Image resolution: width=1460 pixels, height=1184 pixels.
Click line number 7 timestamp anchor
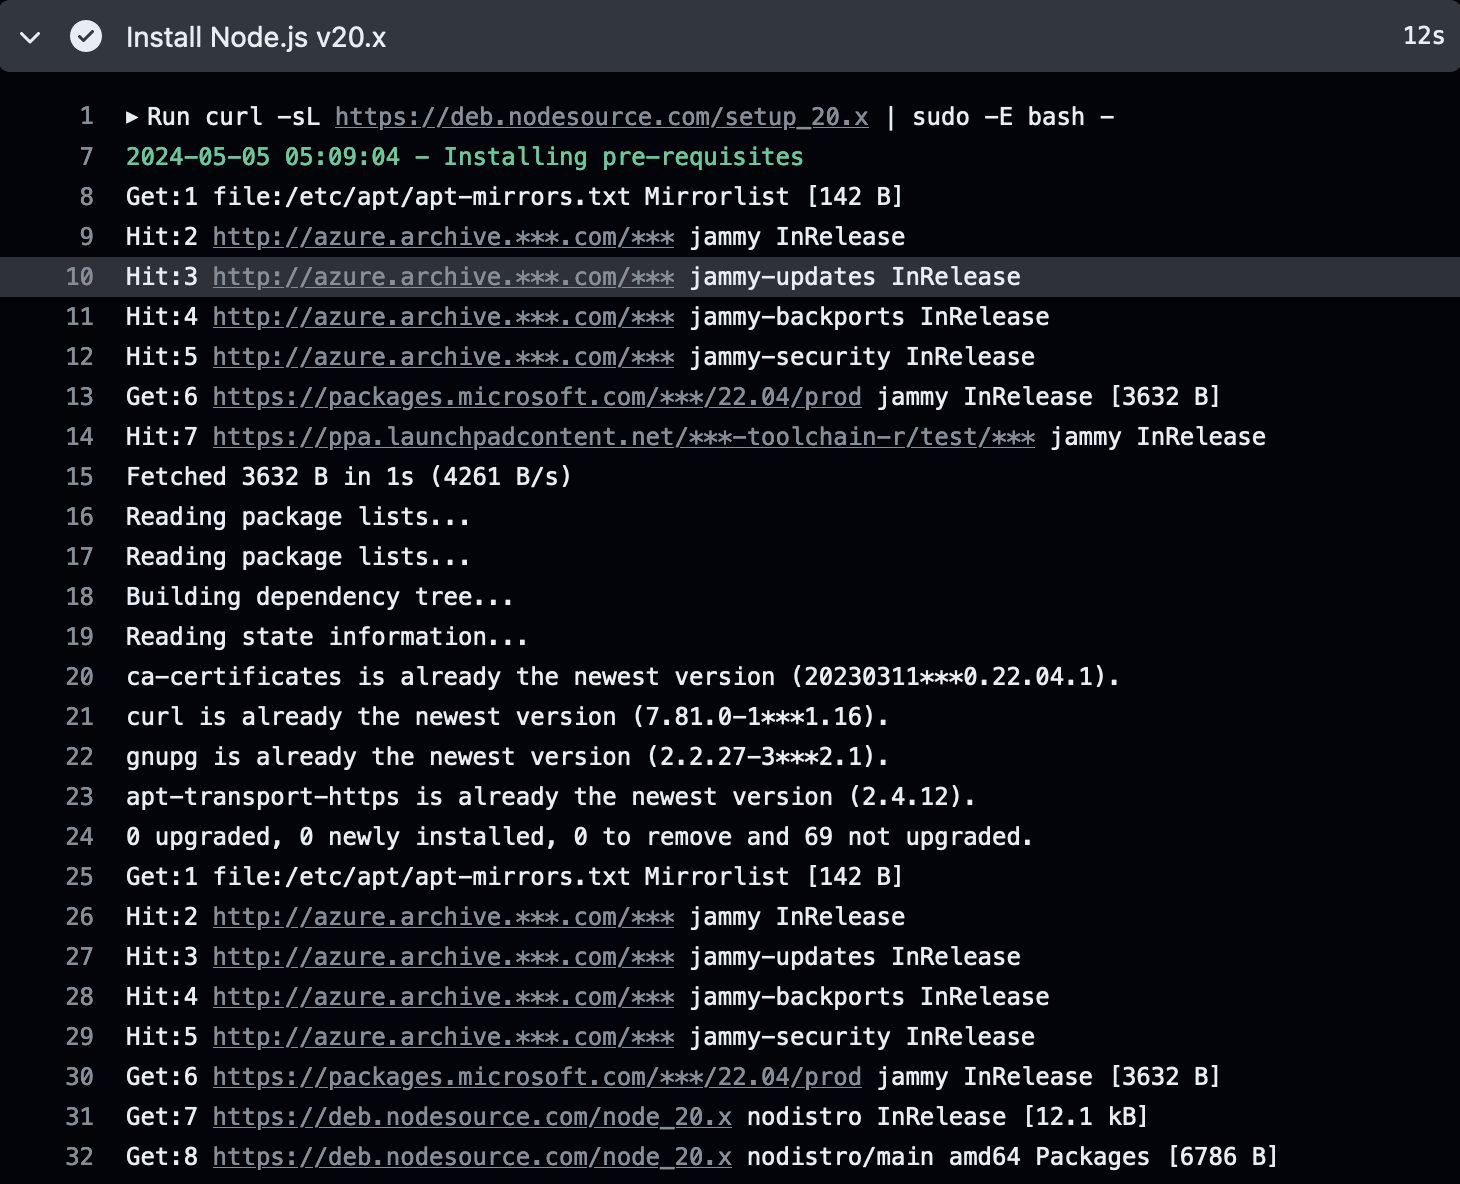pos(86,157)
